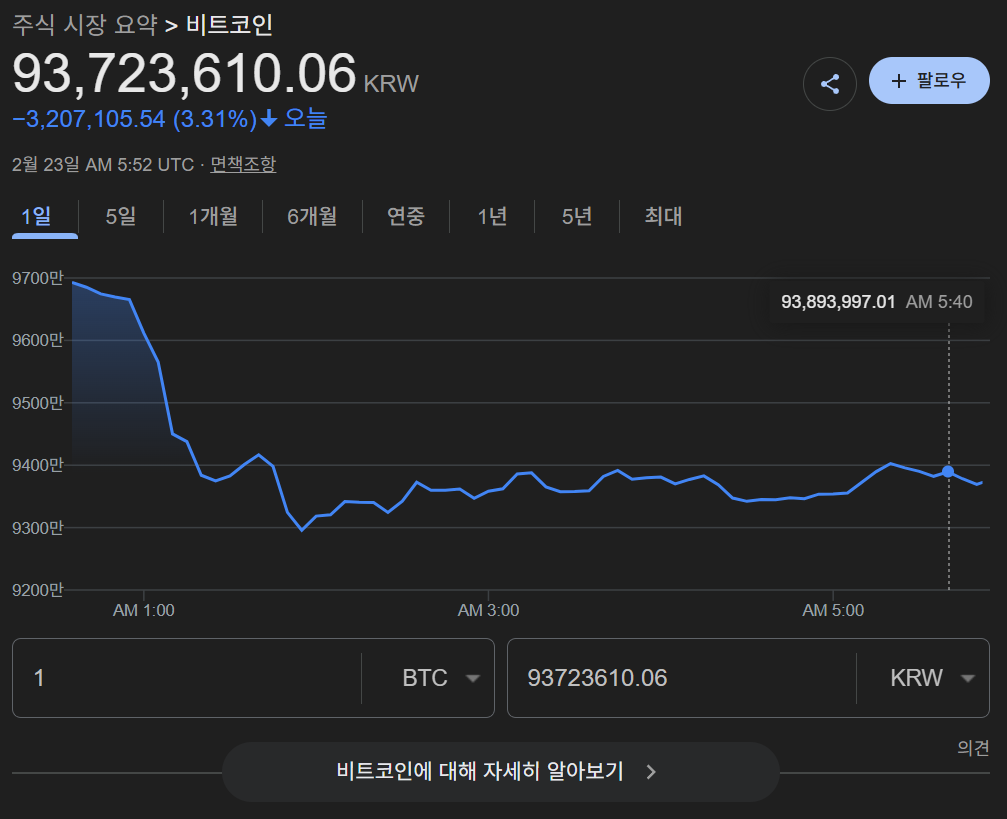Click the 비트코인 breadcrumb title
This screenshot has height=819, width=1007.
pos(229,25)
